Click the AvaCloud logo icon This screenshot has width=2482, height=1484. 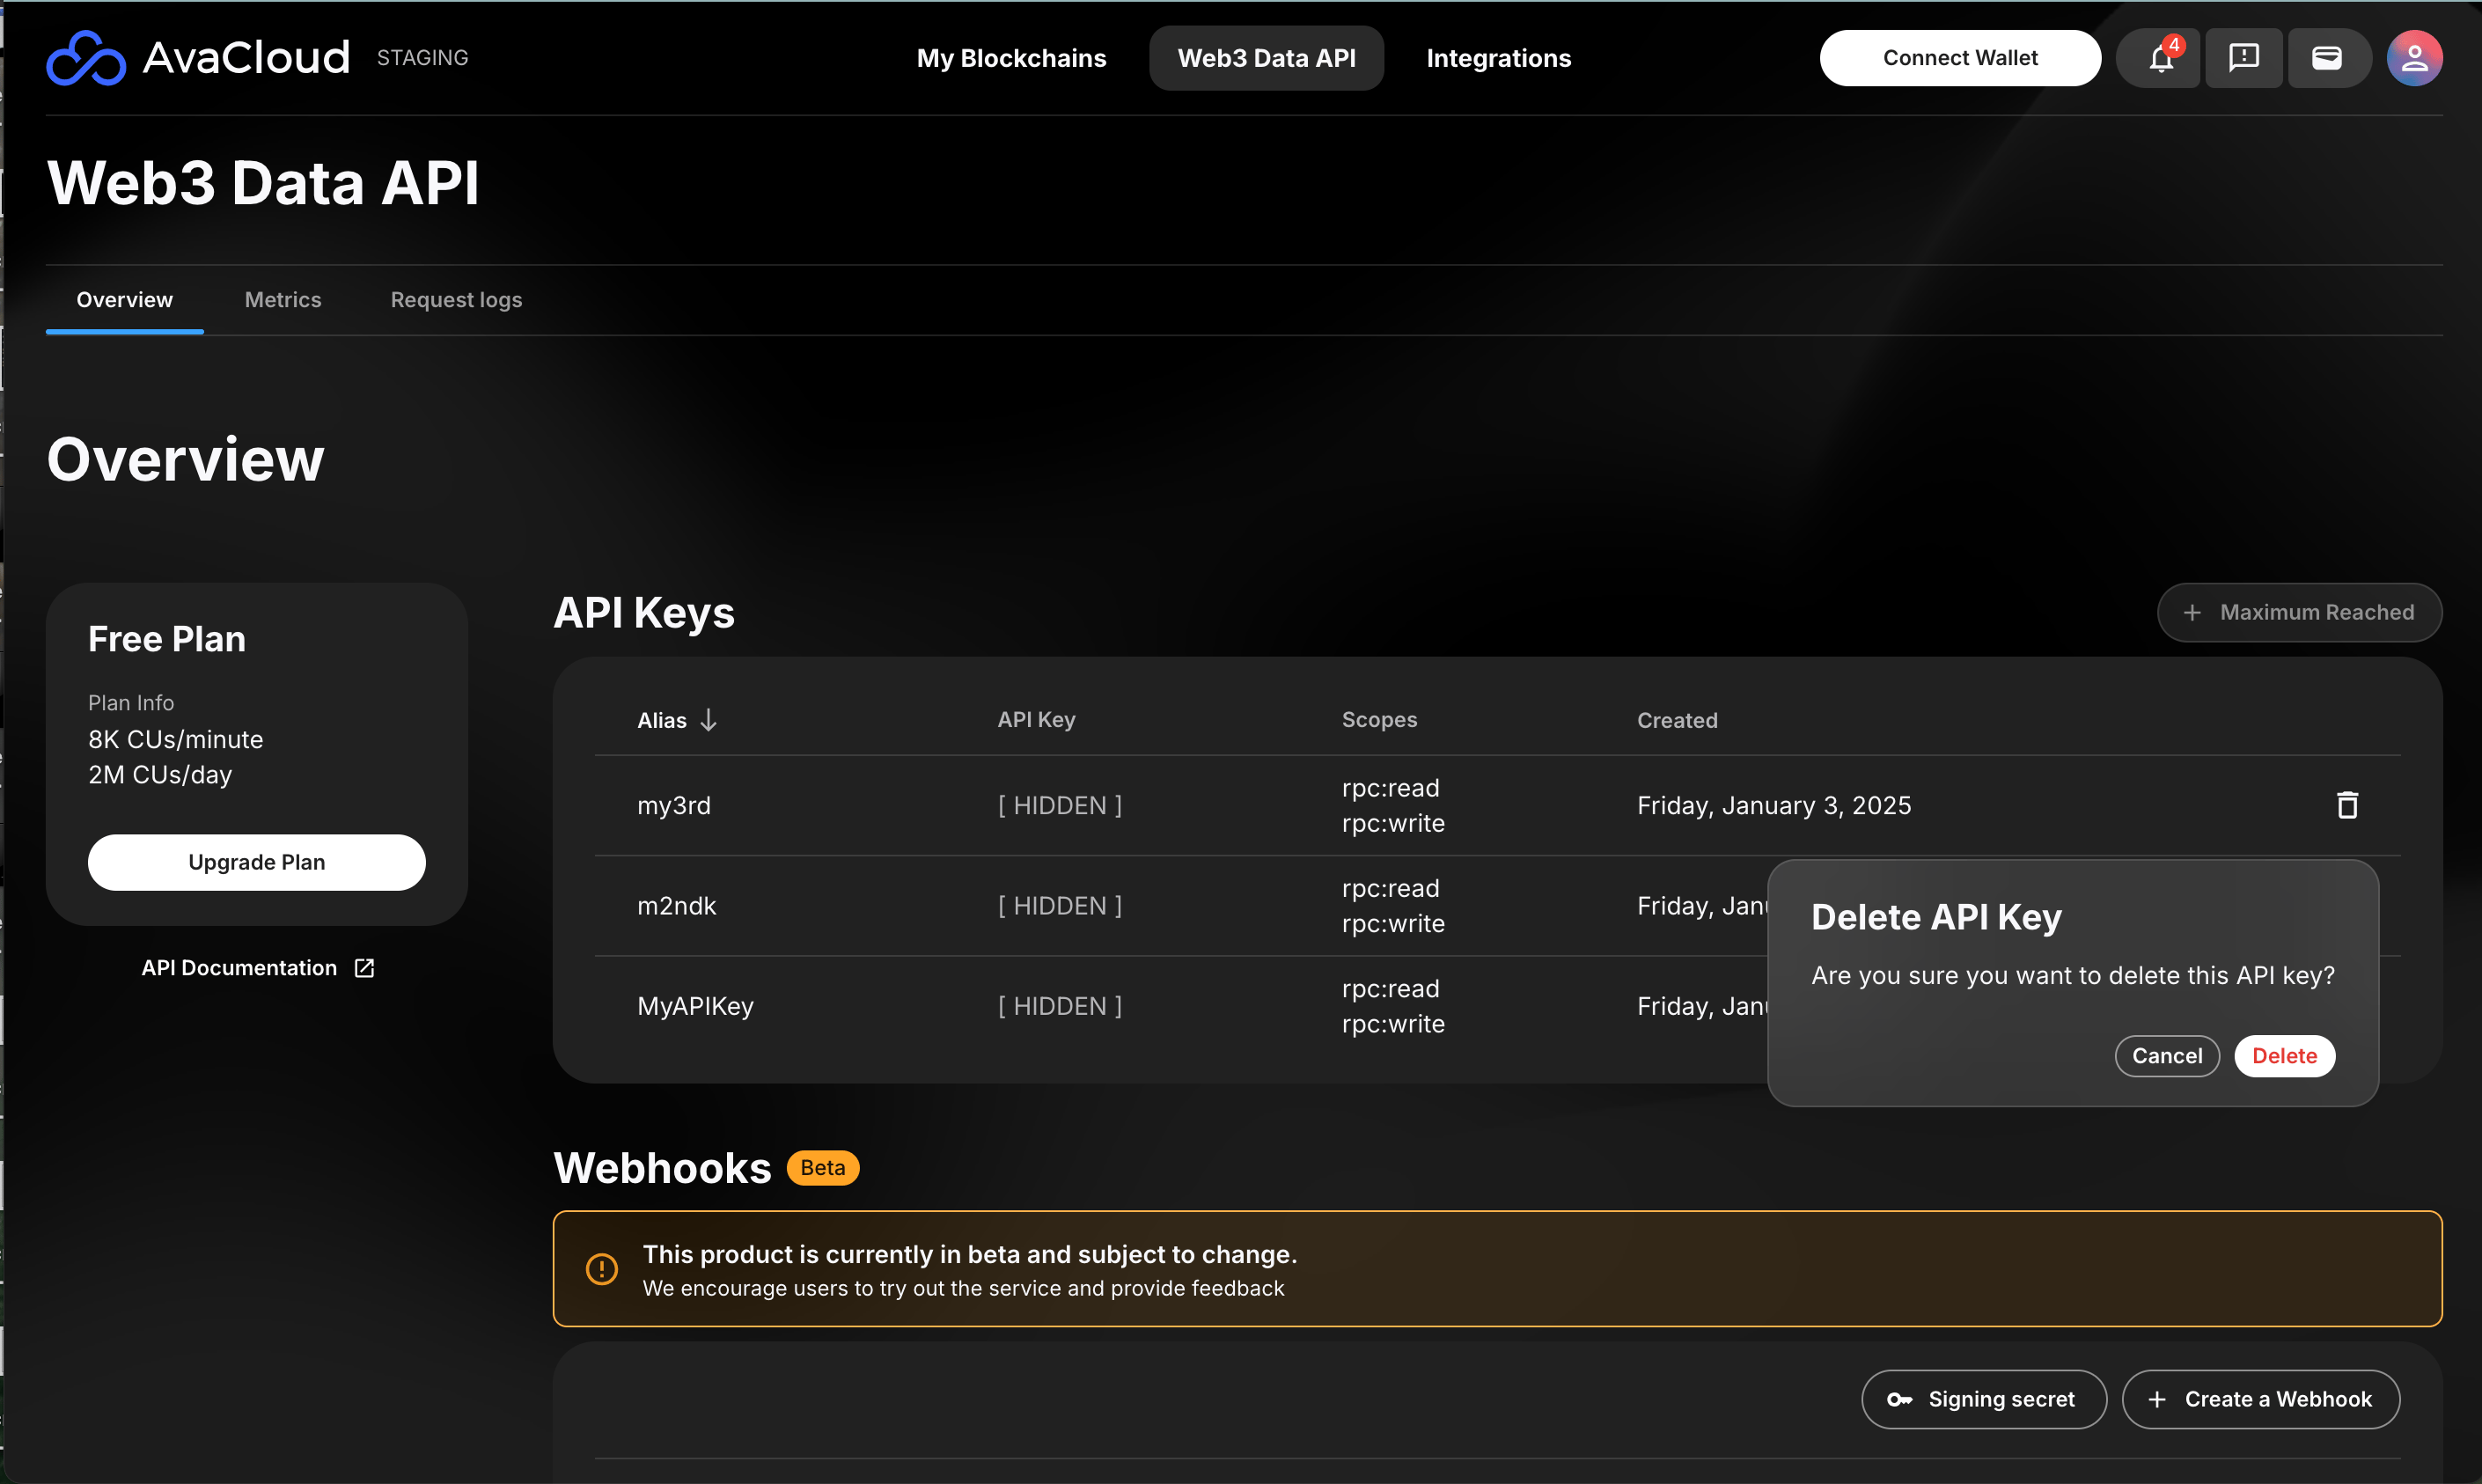86,58
